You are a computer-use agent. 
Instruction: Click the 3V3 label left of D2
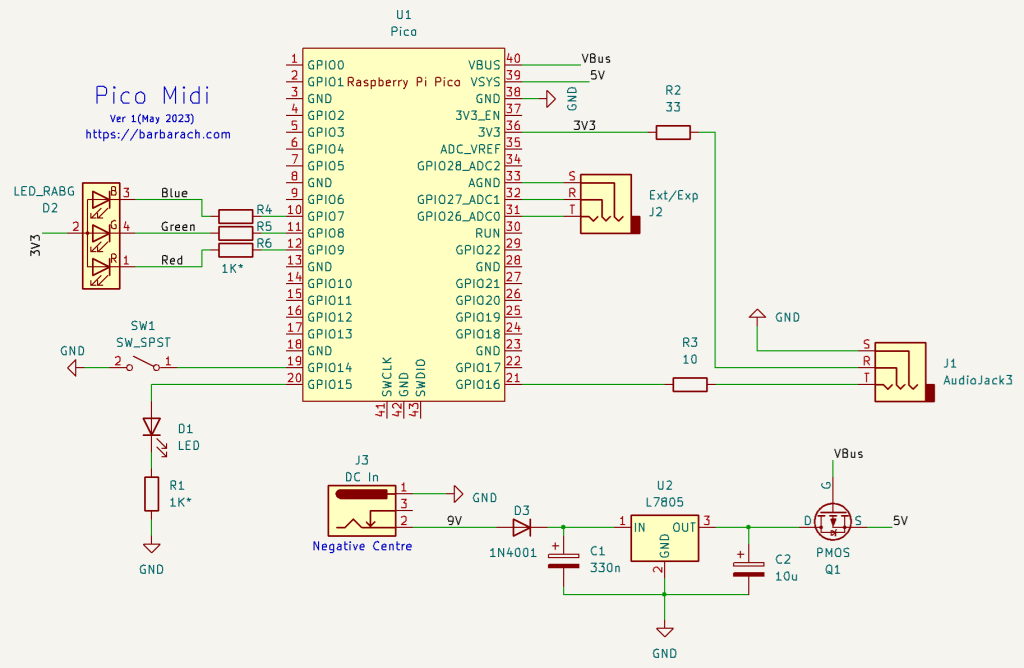tap(35, 245)
